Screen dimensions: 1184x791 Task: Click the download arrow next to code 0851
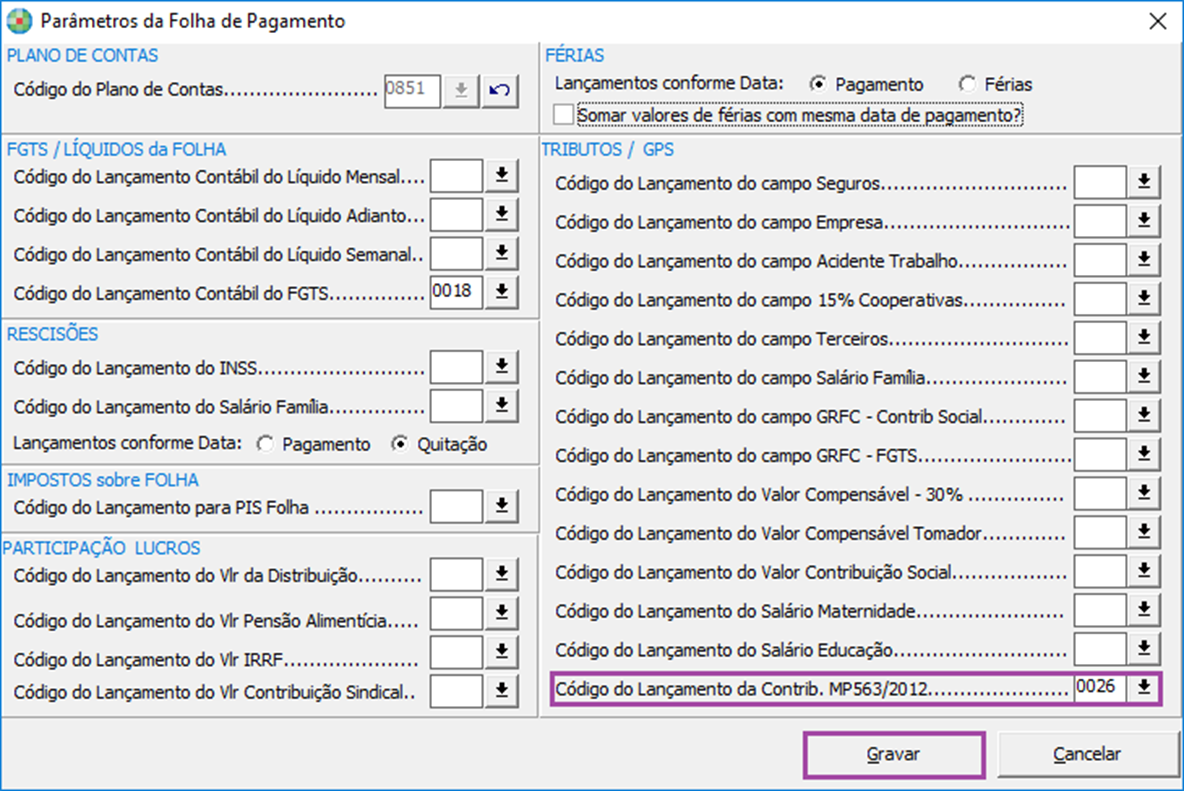(x=461, y=91)
